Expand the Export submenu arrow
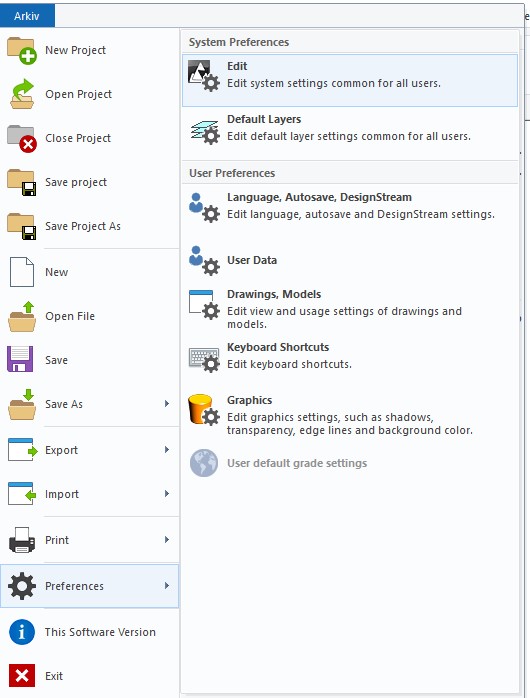The width and height of the screenshot is (530, 698). pos(167,450)
